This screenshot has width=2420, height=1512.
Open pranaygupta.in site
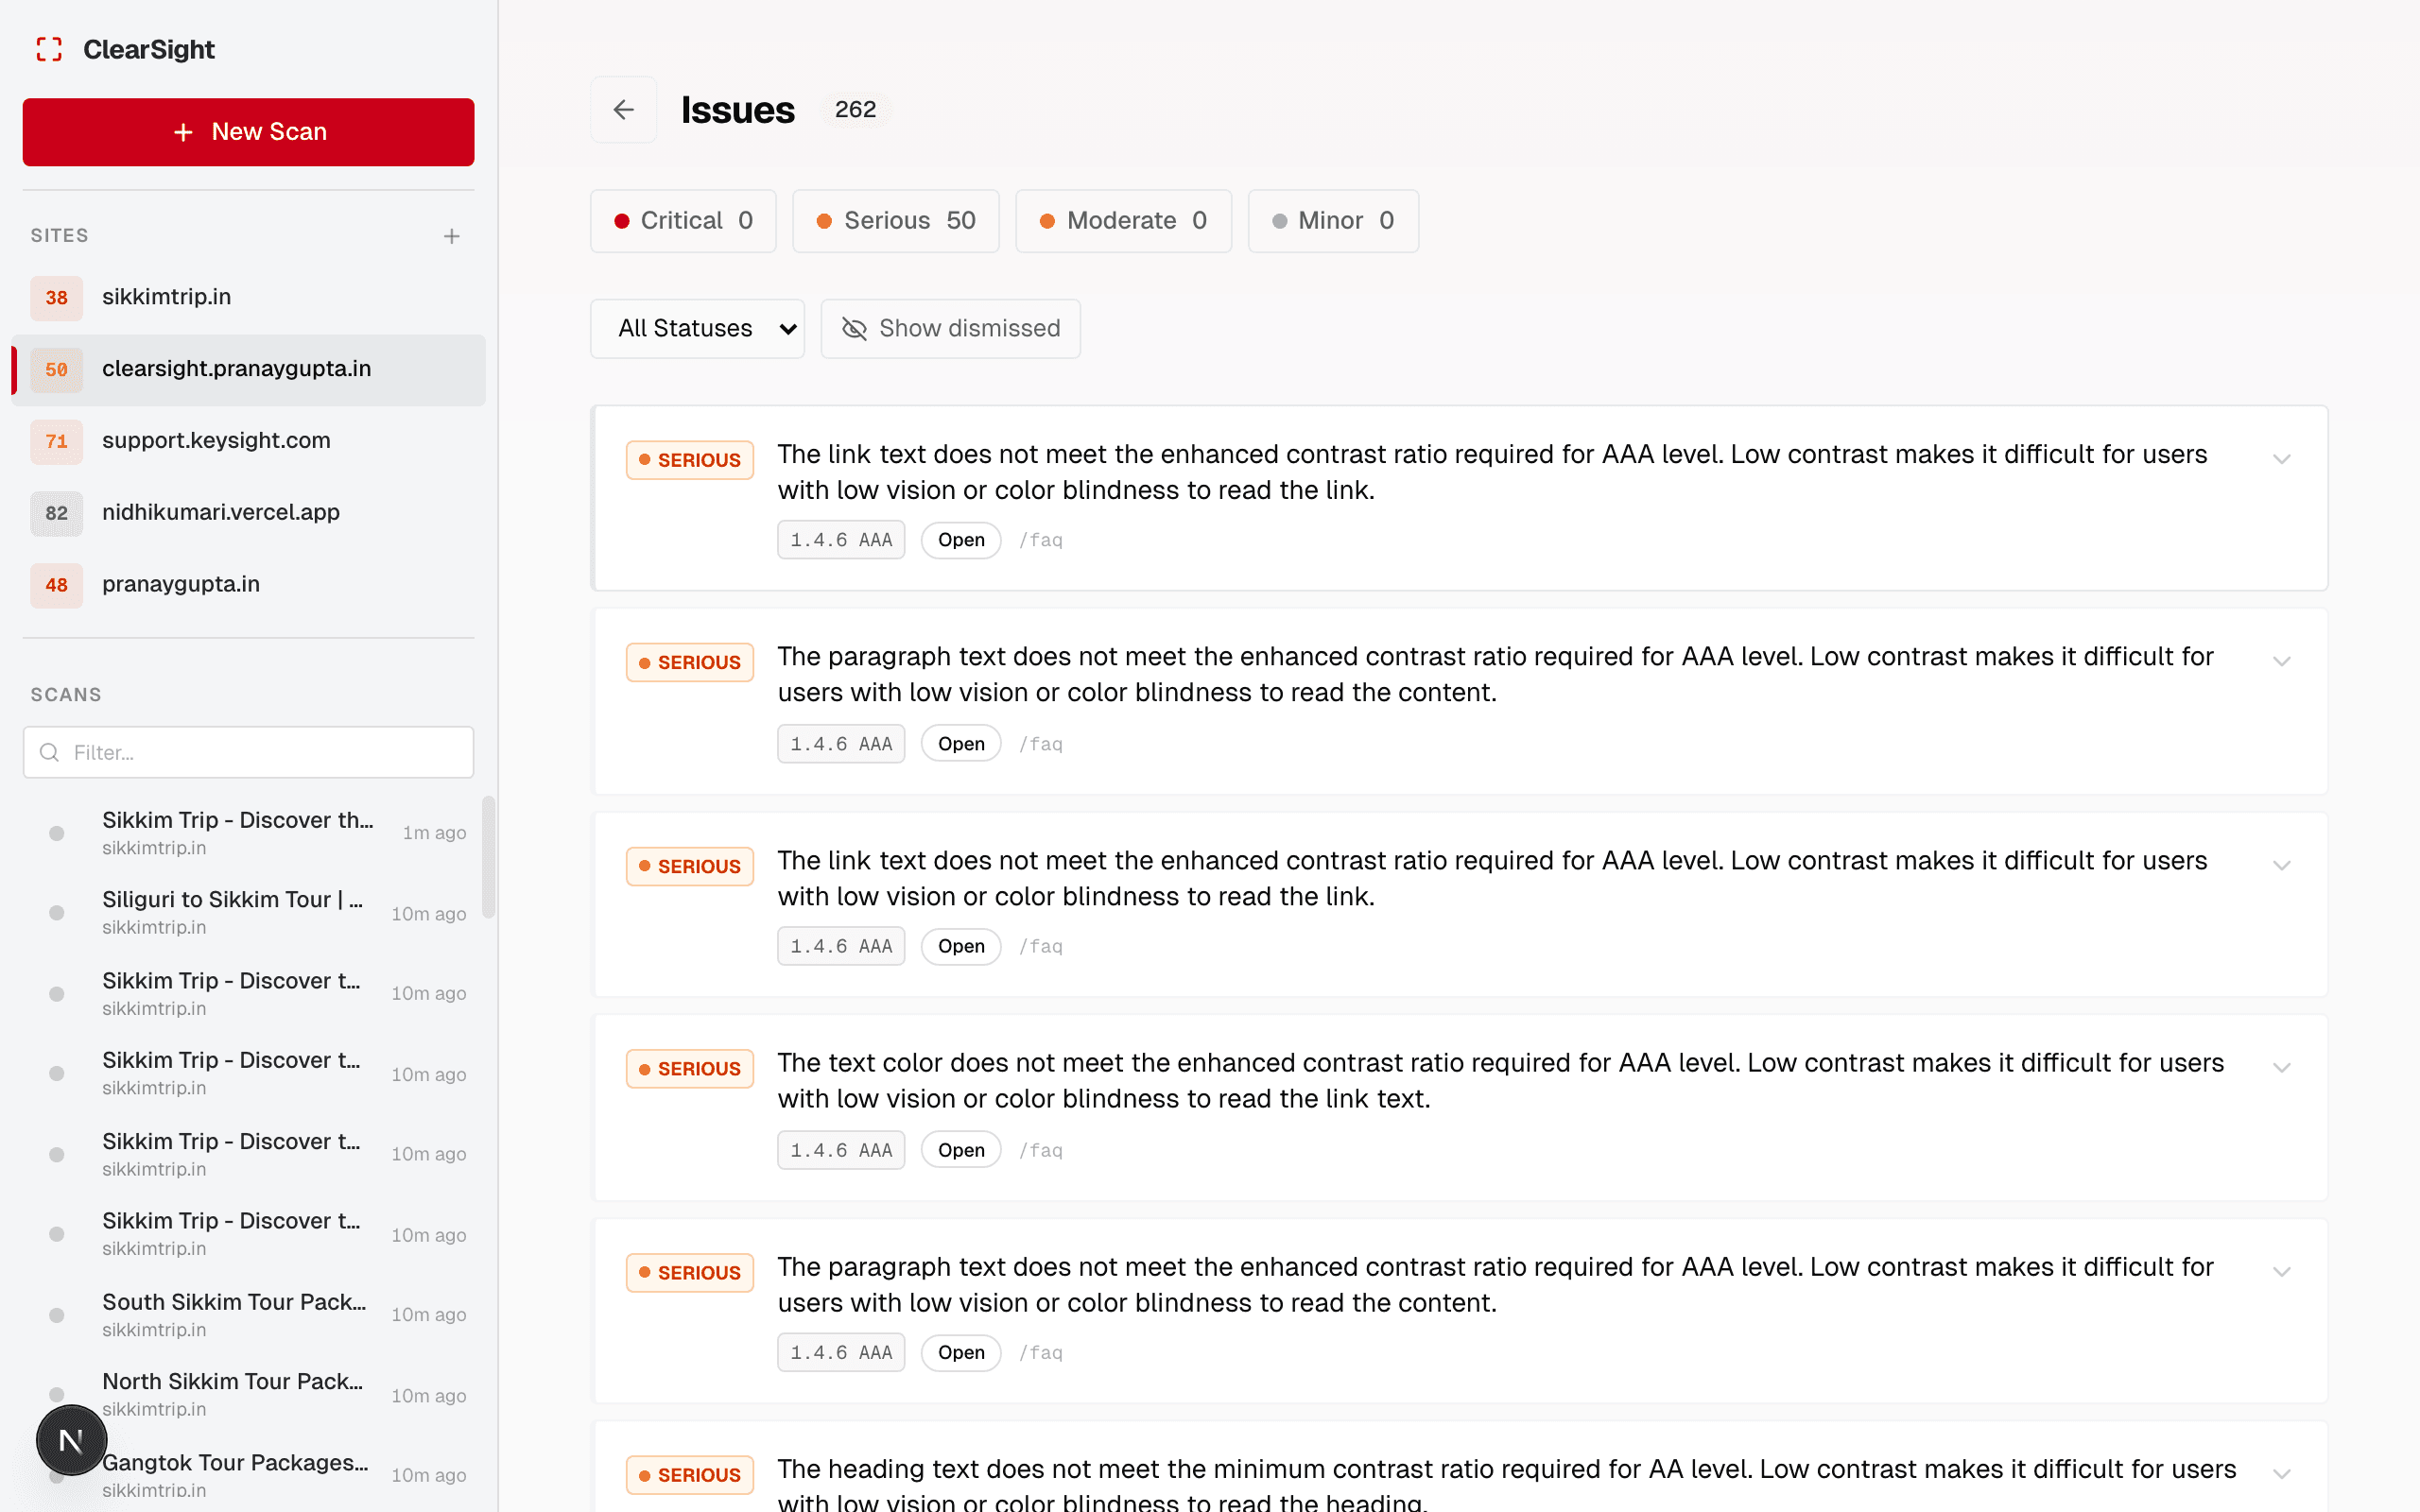pyautogui.click(x=248, y=585)
